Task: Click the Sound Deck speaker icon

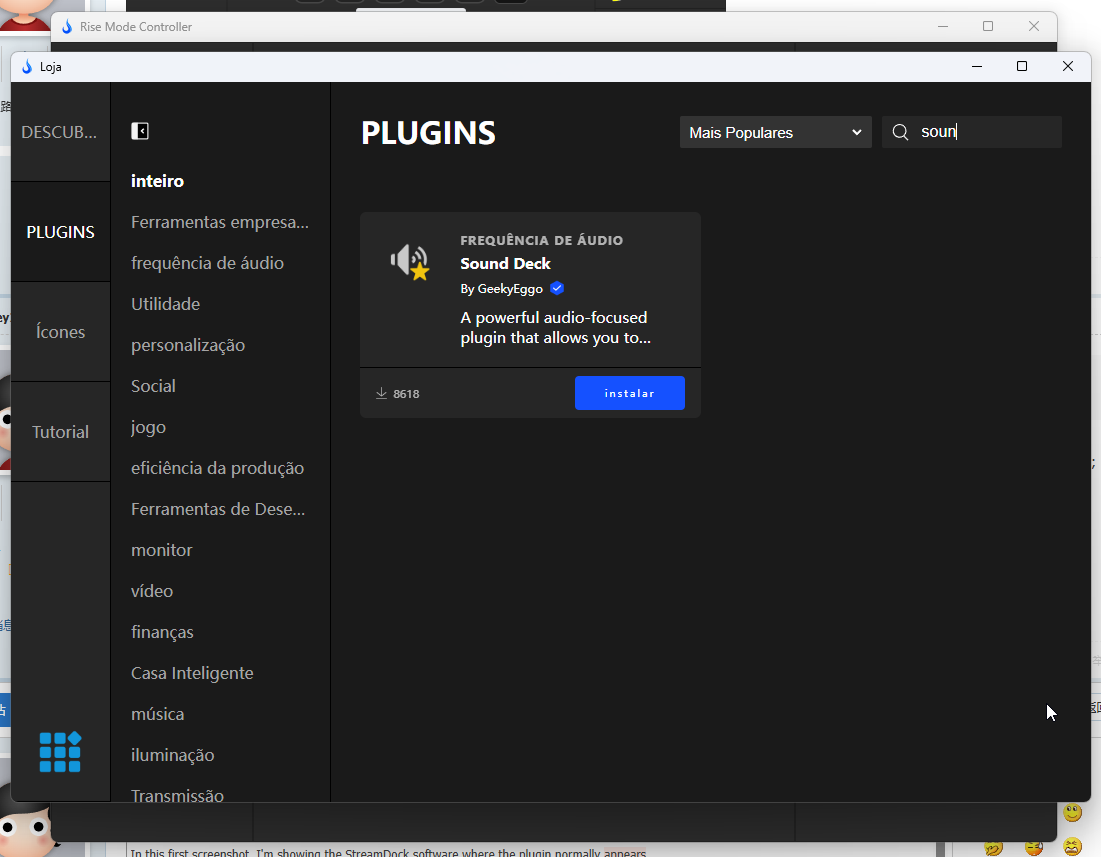Action: [410, 262]
